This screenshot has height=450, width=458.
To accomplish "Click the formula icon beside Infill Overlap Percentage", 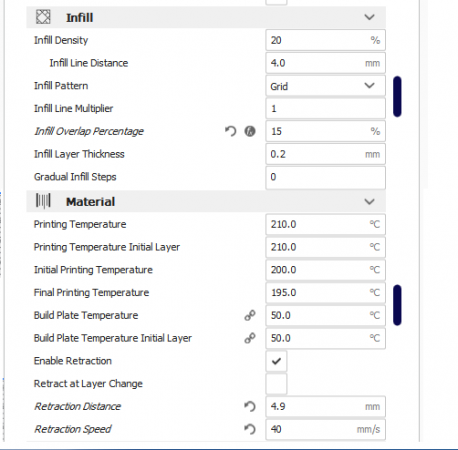I will [x=250, y=131].
